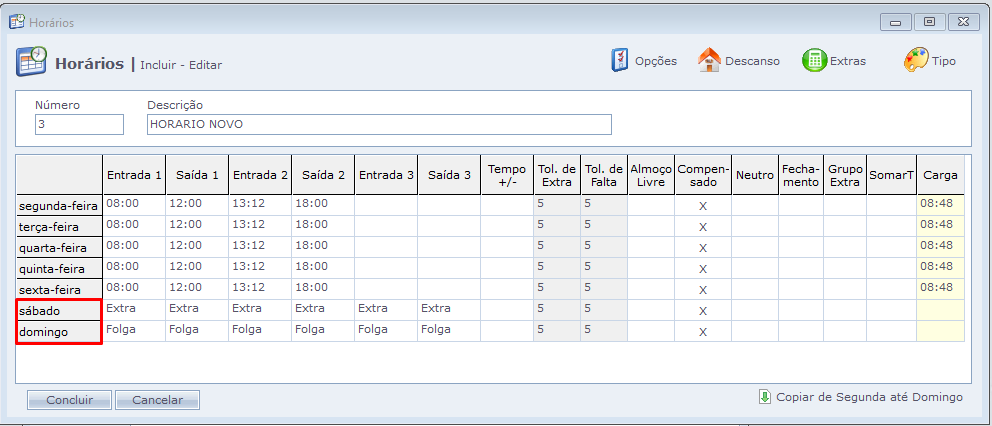Click the Número input field
Image resolution: width=992 pixels, height=426 pixels.
point(79,124)
